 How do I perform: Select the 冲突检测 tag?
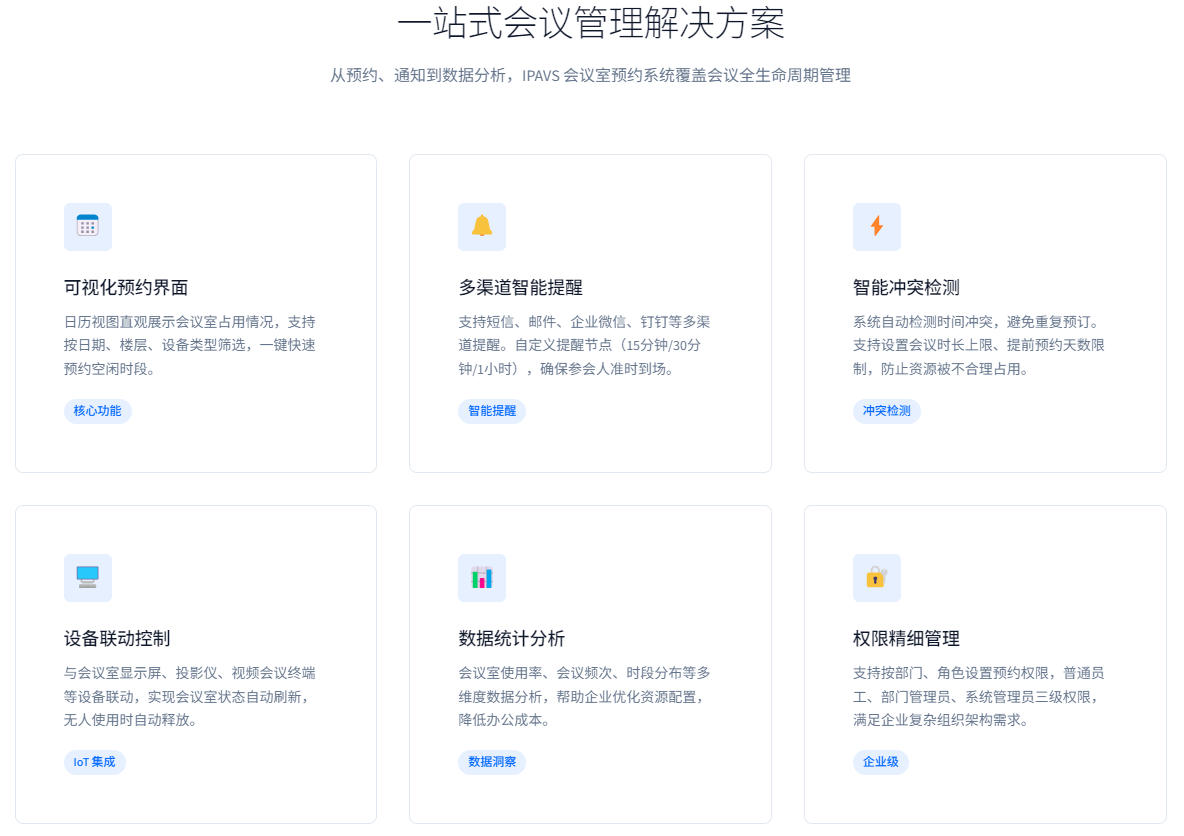point(886,411)
